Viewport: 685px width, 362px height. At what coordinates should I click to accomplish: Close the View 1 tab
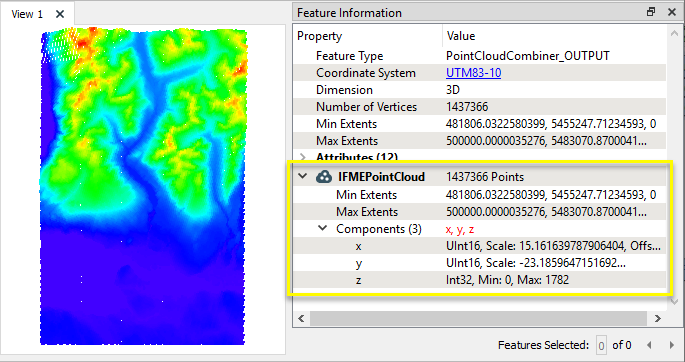click(x=60, y=14)
